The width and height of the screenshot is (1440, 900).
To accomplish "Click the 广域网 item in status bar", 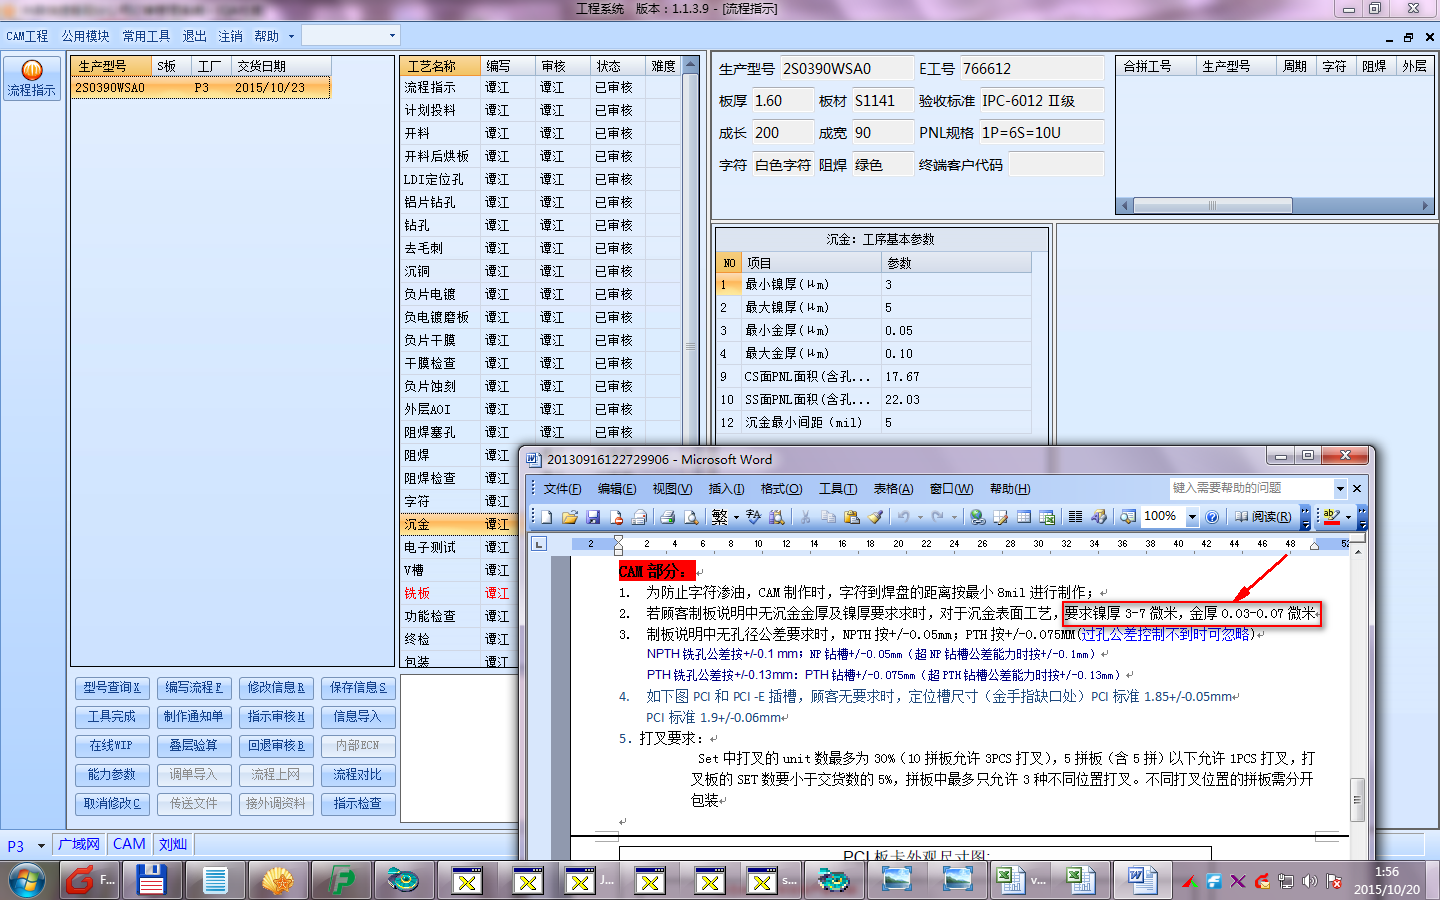I will coord(79,845).
